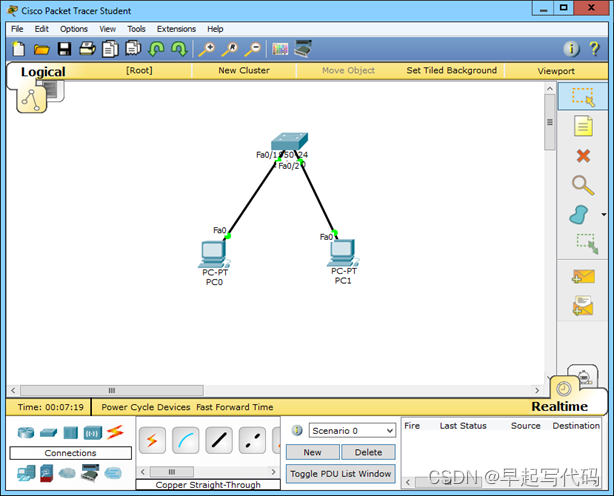Viewport: 614px width, 496px height.
Task: Select Multiuser Connection category
Action: click(x=113, y=473)
